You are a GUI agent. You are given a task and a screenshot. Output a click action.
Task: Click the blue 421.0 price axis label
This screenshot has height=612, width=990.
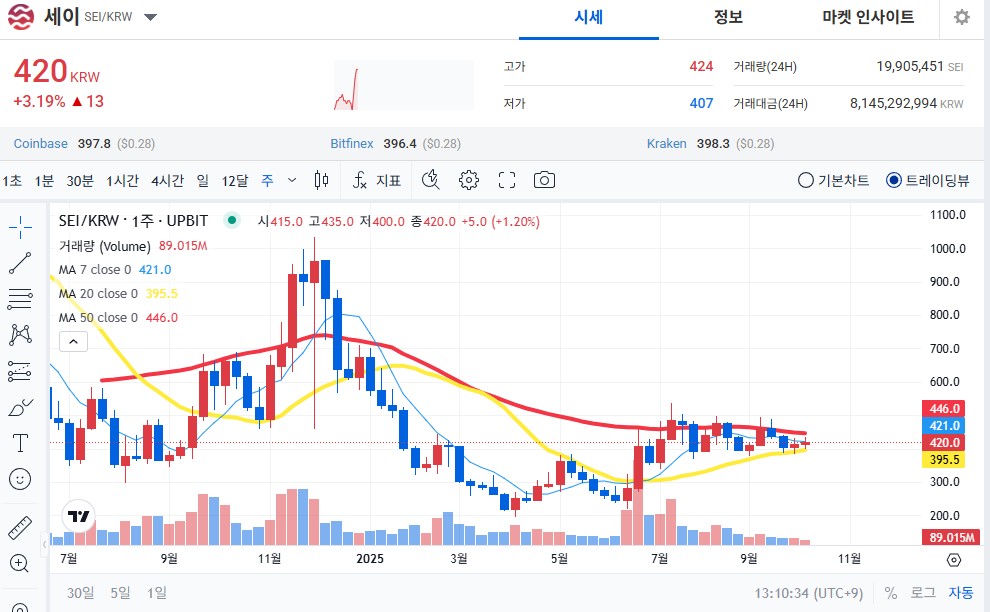tap(944, 426)
